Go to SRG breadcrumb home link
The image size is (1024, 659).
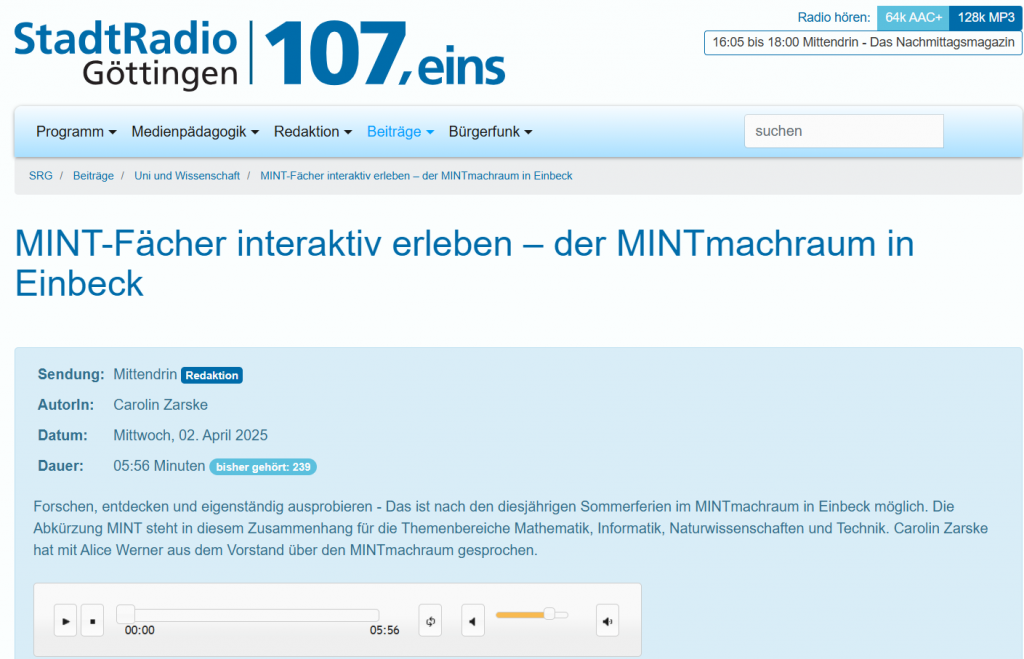click(x=41, y=175)
